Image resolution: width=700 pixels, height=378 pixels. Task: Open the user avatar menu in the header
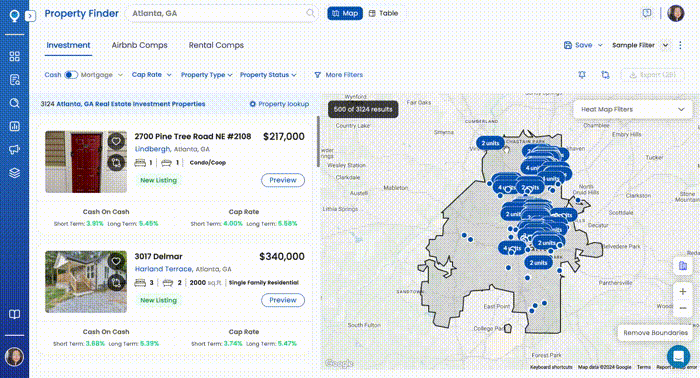[x=675, y=13]
